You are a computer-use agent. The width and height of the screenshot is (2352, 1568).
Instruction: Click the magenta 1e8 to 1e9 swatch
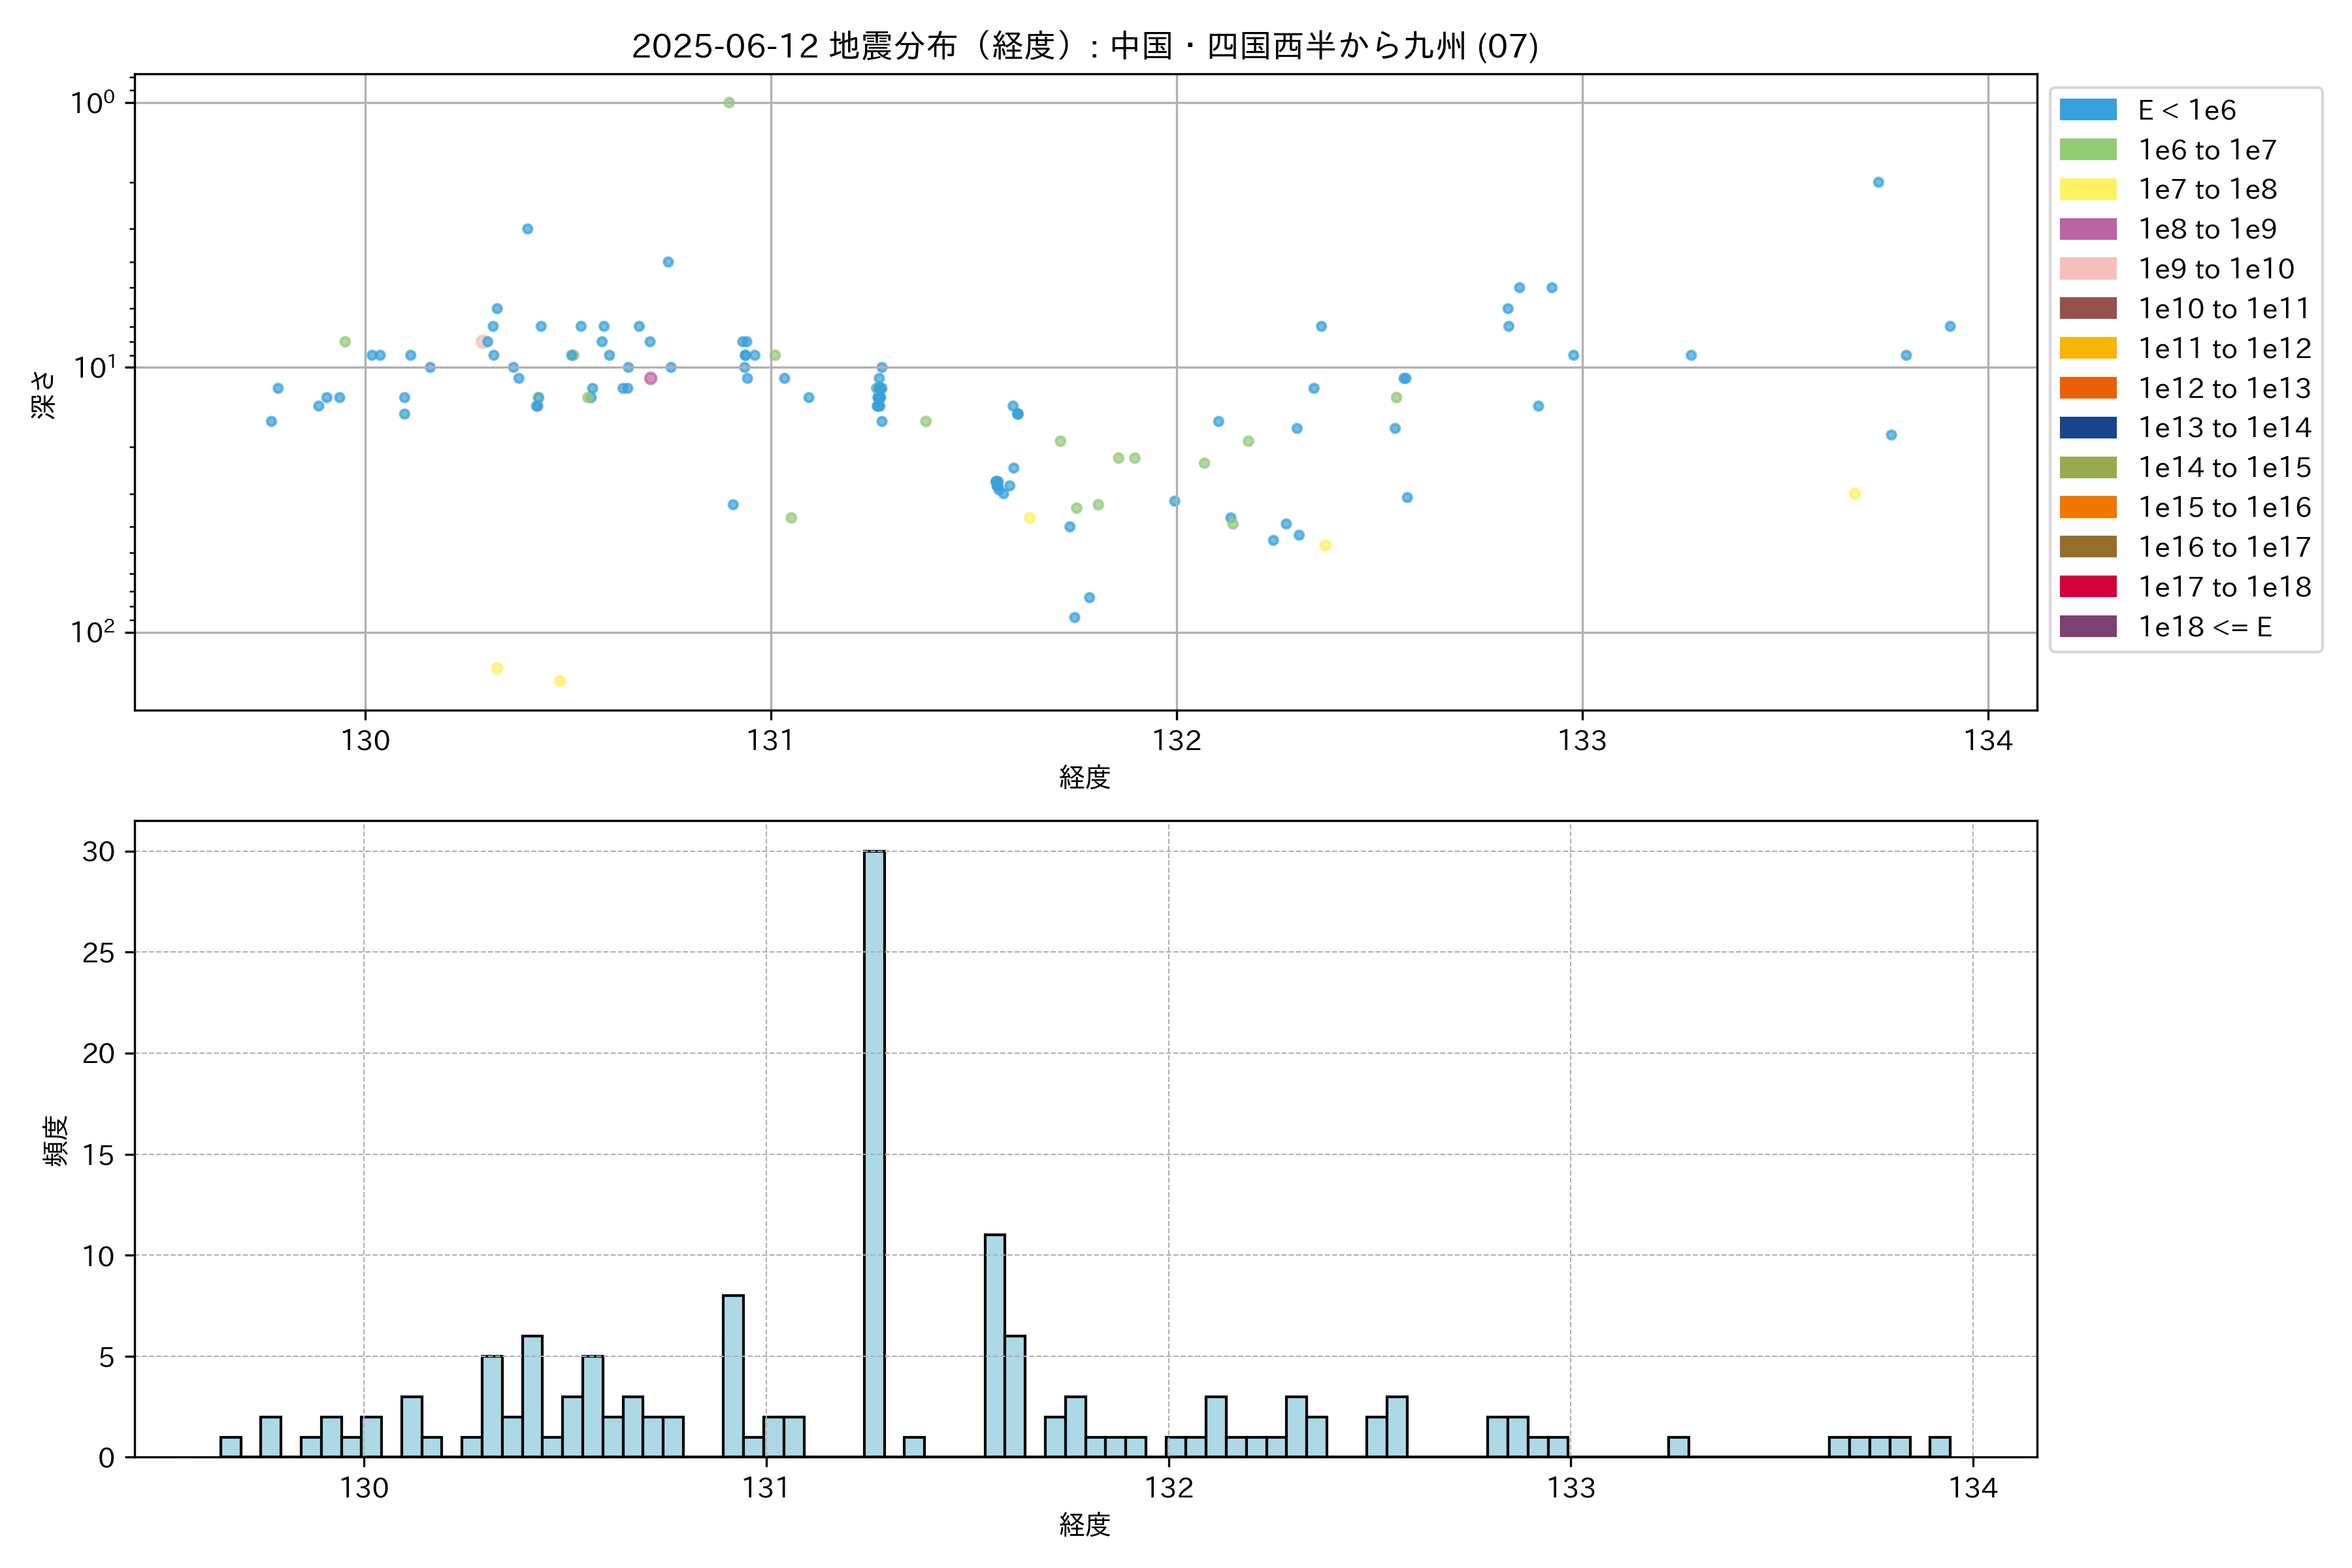[x=2087, y=229]
